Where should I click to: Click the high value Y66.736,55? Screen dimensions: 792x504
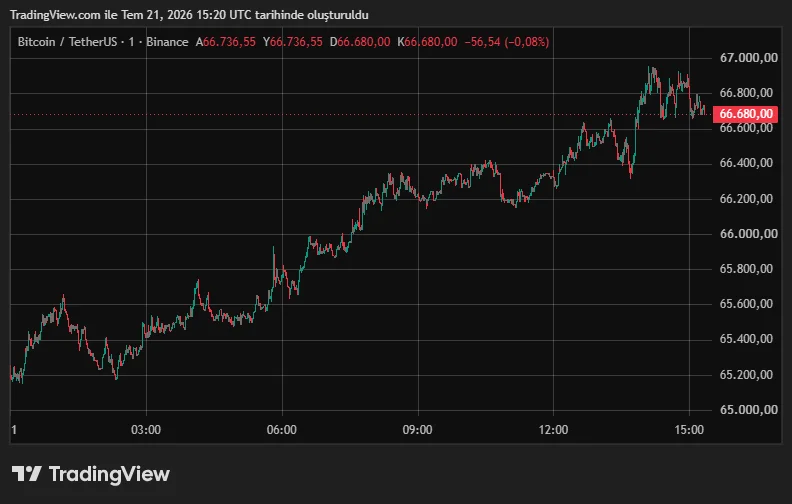coord(292,42)
